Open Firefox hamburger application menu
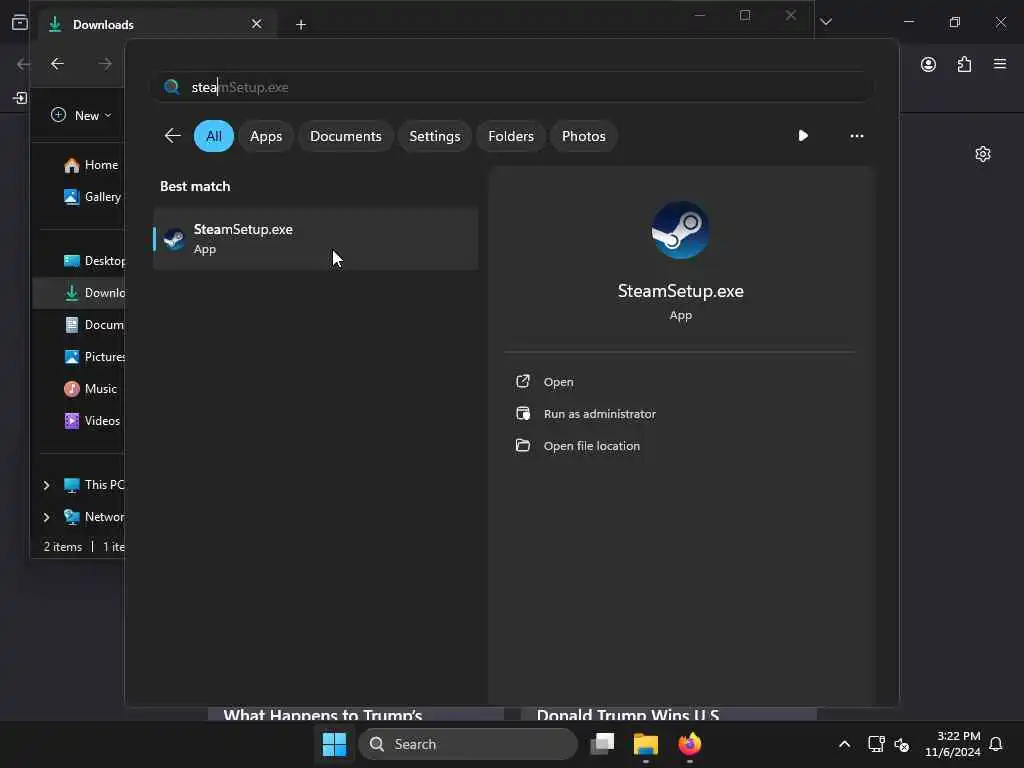Viewport: 1024px width, 768px height. 1000,64
